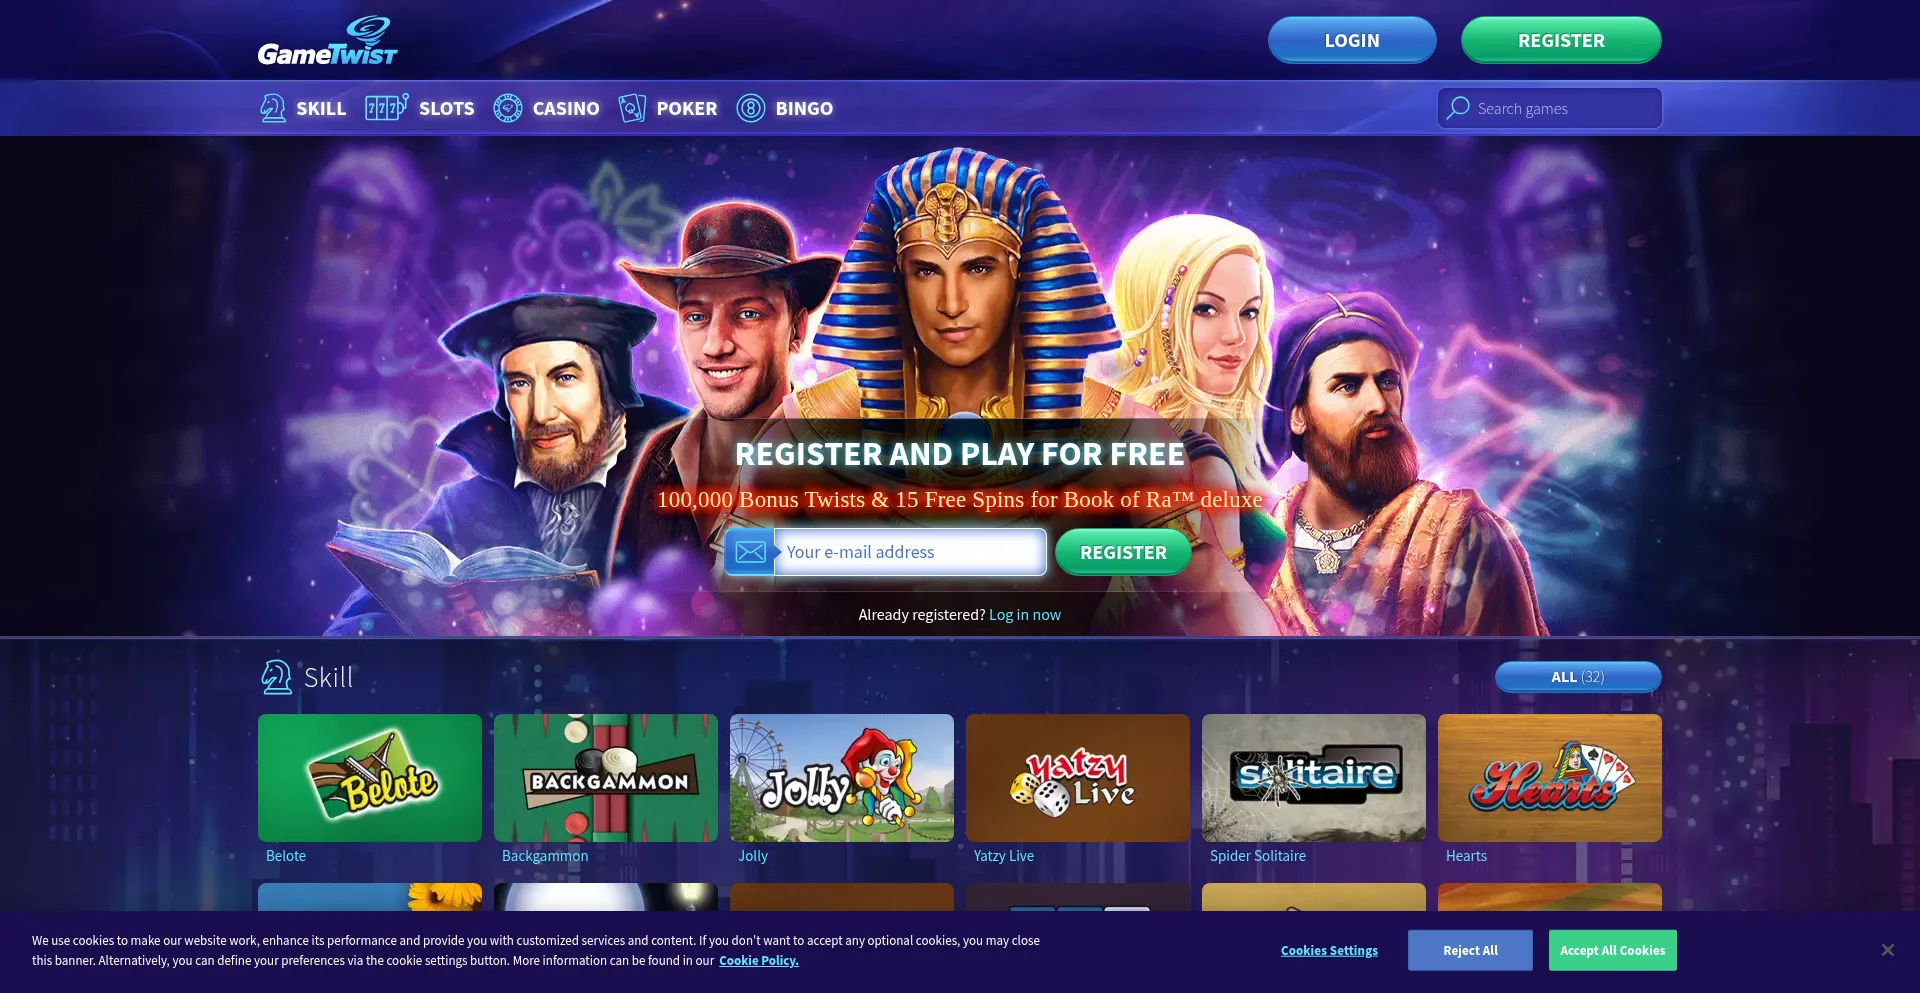Focus the Search games field
1920x993 pixels.
click(x=1550, y=108)
